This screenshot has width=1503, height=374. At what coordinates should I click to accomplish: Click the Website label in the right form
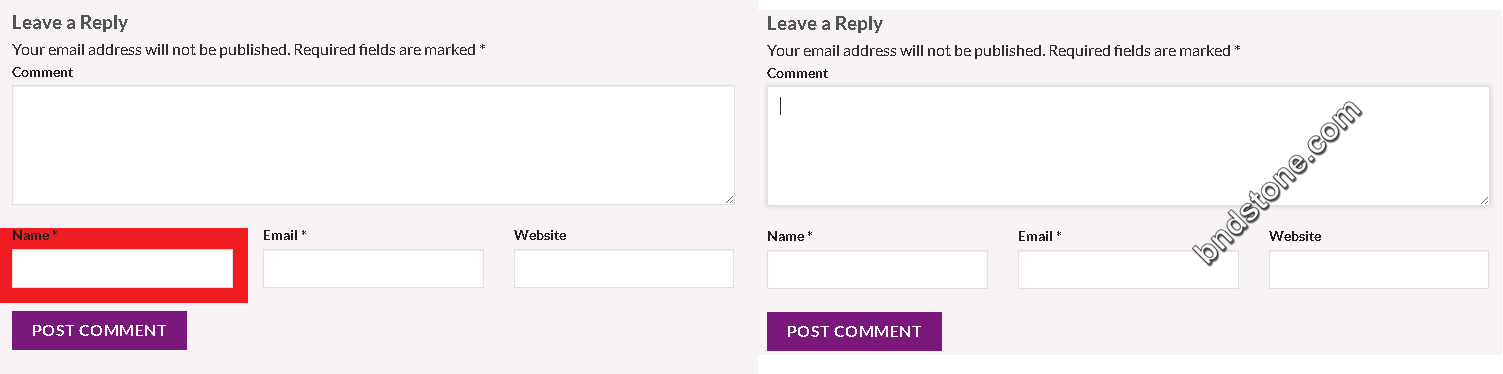click(x=1295, y=236)
